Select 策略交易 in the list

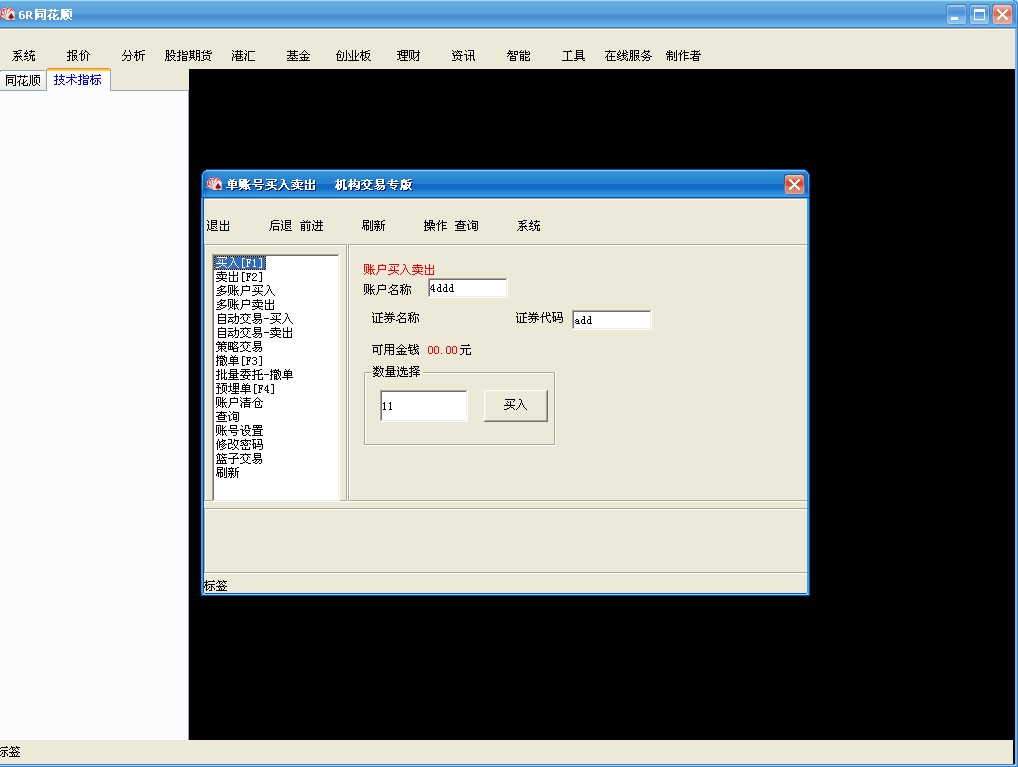tap(239, 347)
